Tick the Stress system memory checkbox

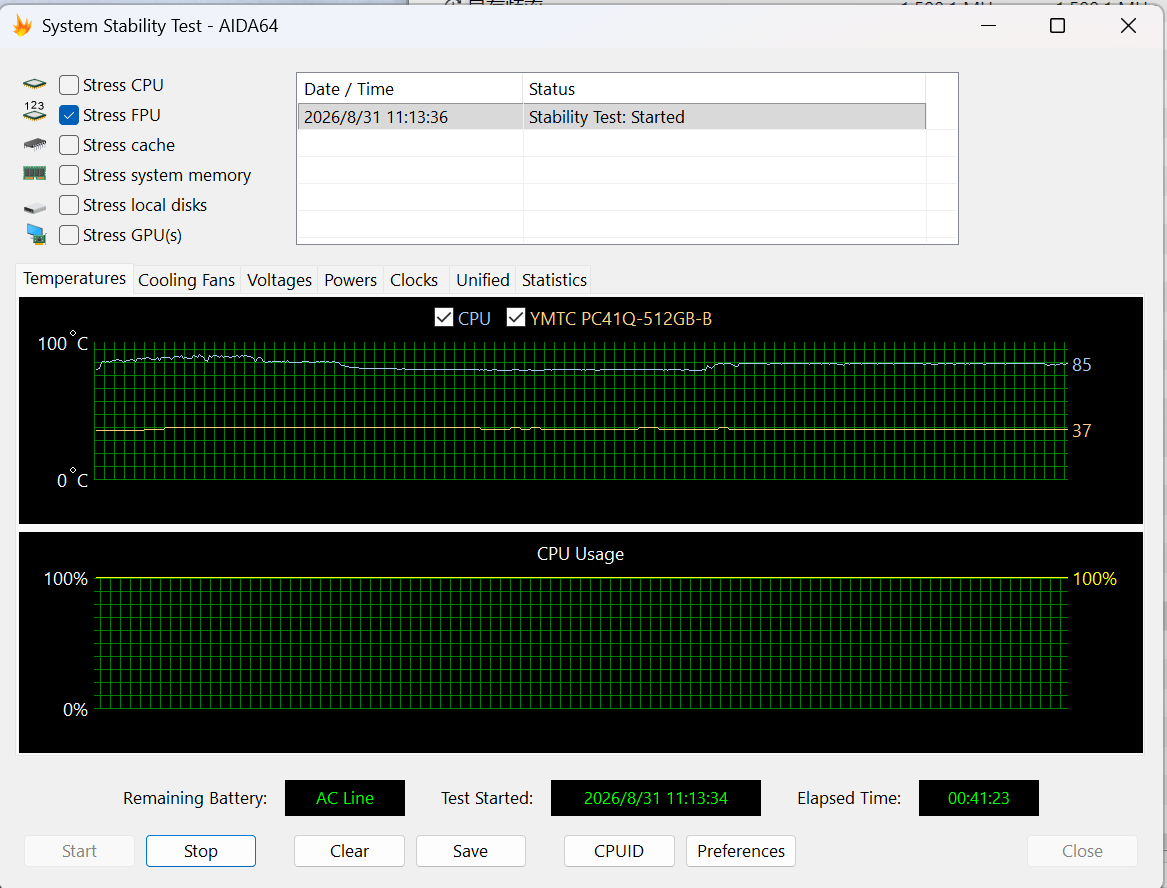coord(68,175)
